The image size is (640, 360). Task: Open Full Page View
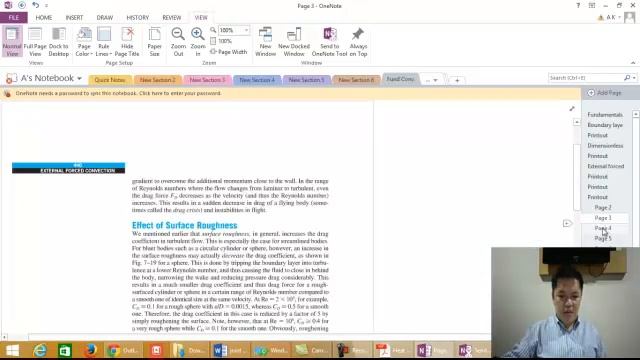coord(35,42)
